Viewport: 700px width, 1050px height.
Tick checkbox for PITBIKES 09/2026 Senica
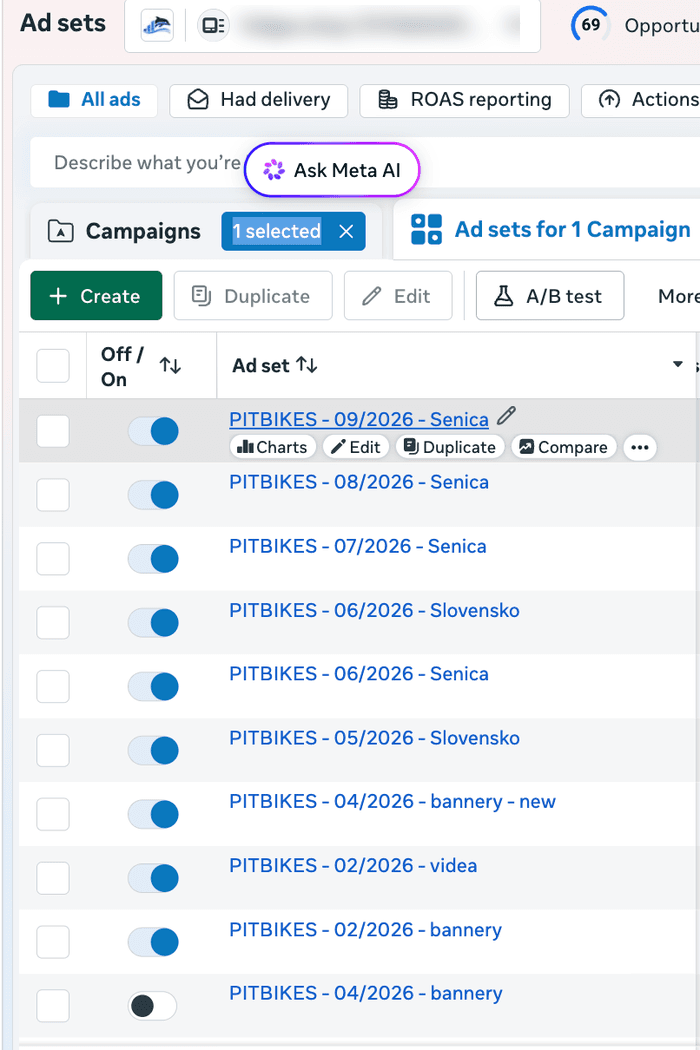[x=53, y=431]
